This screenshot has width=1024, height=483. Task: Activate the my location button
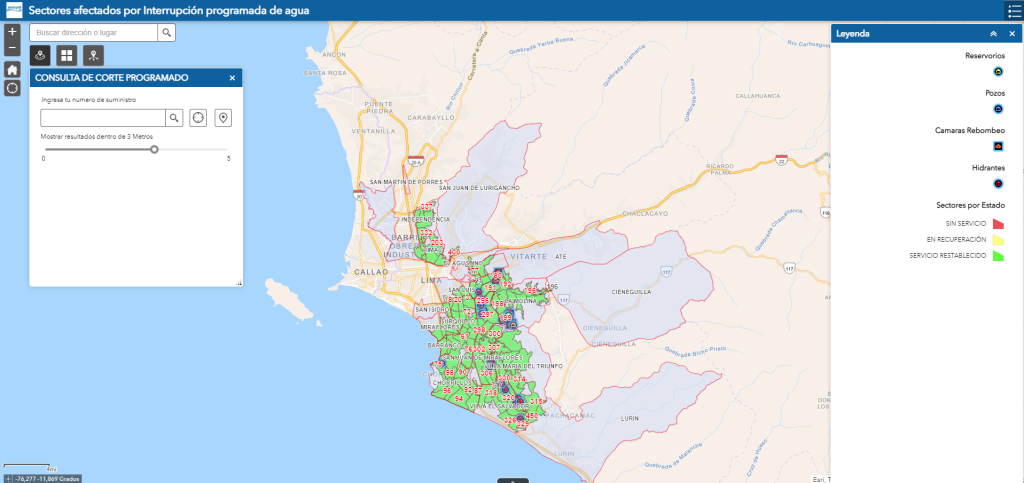pos(12,88)
